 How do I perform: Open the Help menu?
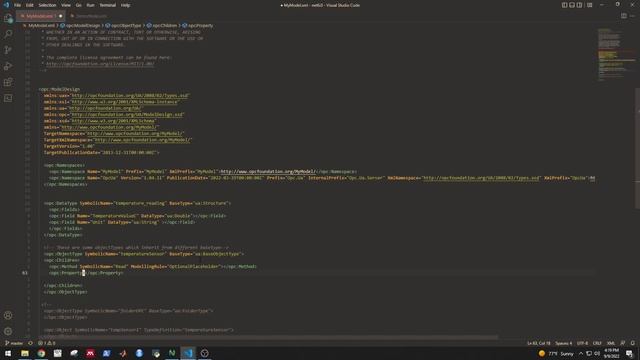pyautogui.click(x=125, y=5)
